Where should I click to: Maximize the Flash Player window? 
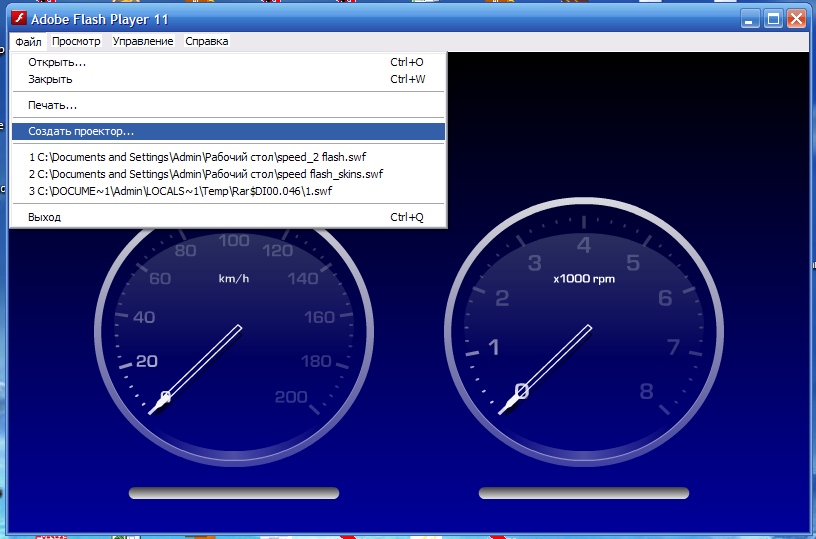click(773, 18)
